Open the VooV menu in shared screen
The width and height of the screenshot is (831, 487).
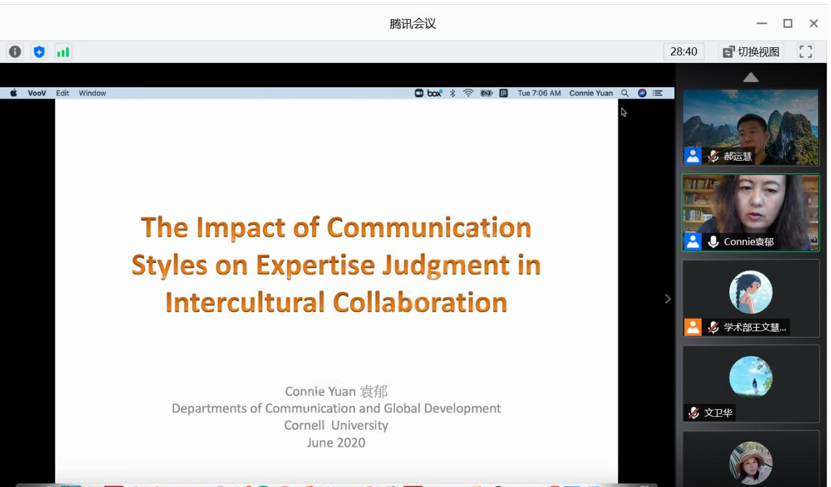(37, 93)
